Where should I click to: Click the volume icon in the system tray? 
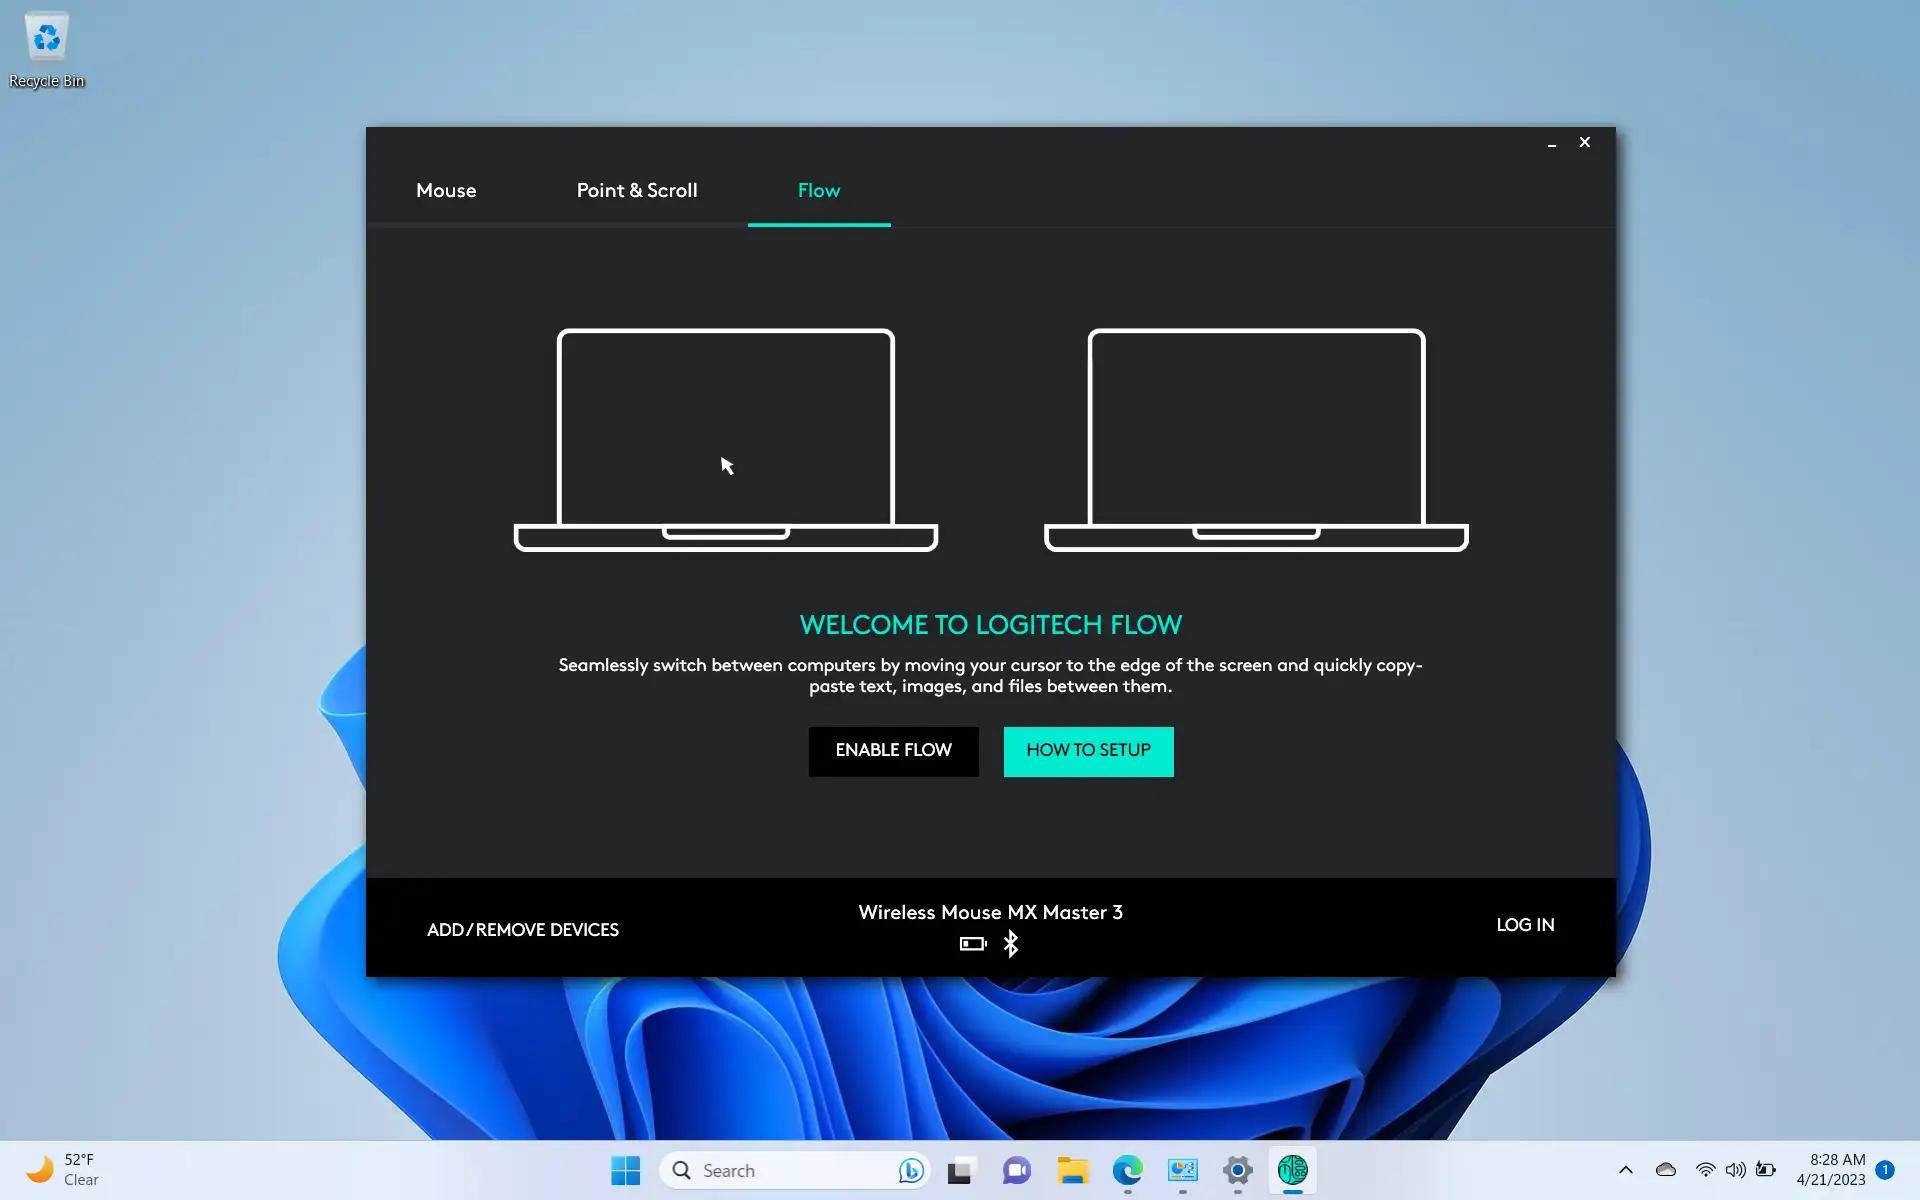1736,1170
